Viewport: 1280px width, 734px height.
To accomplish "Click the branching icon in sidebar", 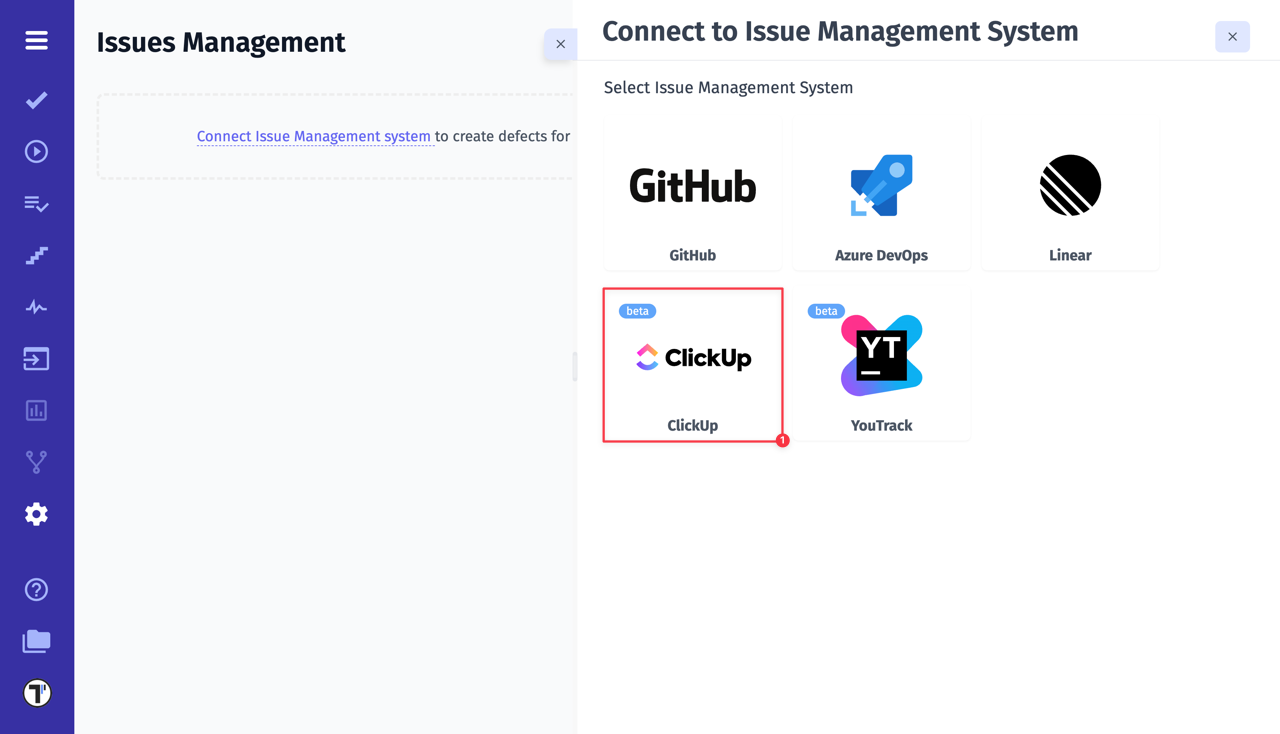I will point(36,461).
